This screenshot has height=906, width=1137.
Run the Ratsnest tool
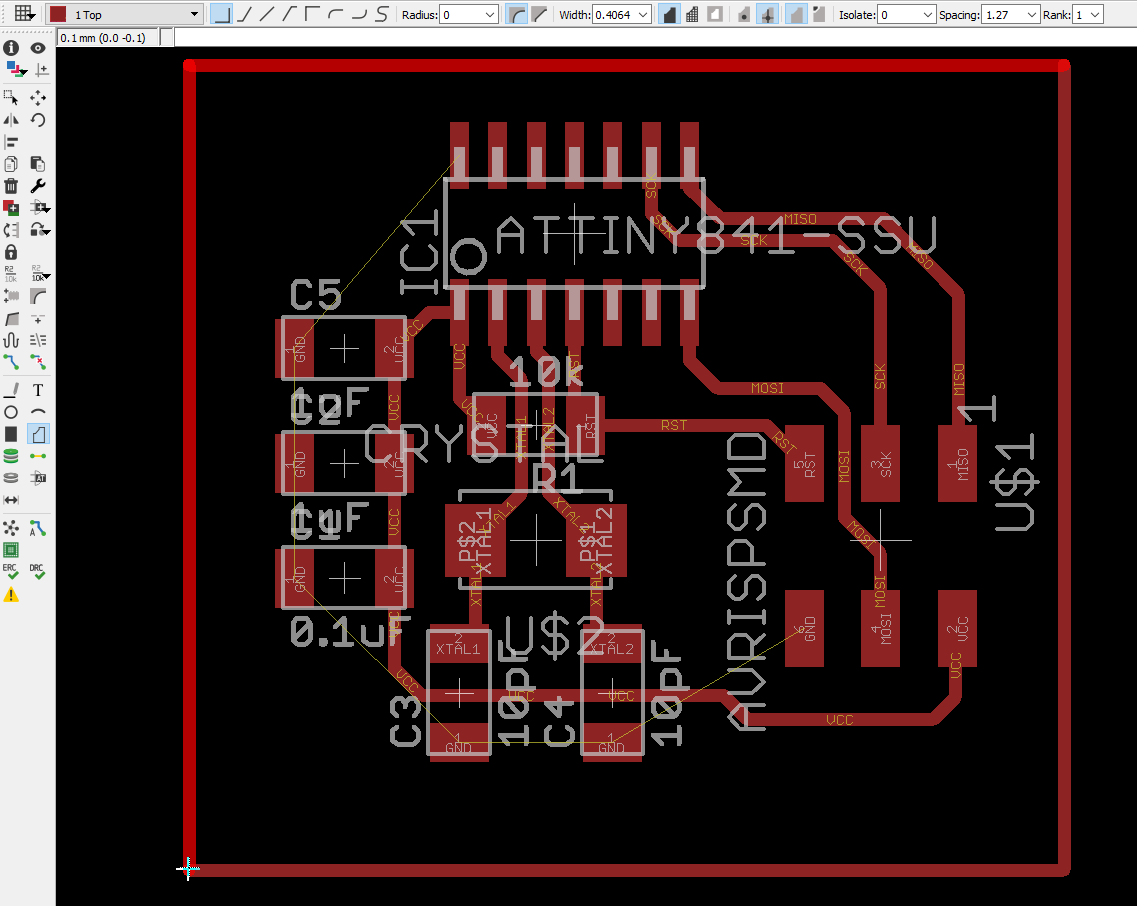click(x=11, y=528)
